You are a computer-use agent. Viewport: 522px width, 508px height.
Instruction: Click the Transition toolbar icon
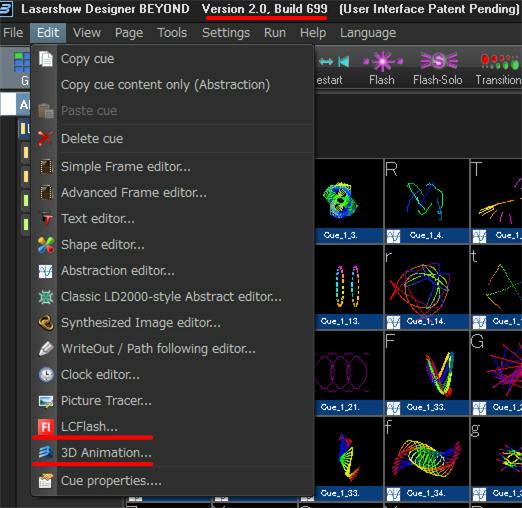tap(500, 62)
